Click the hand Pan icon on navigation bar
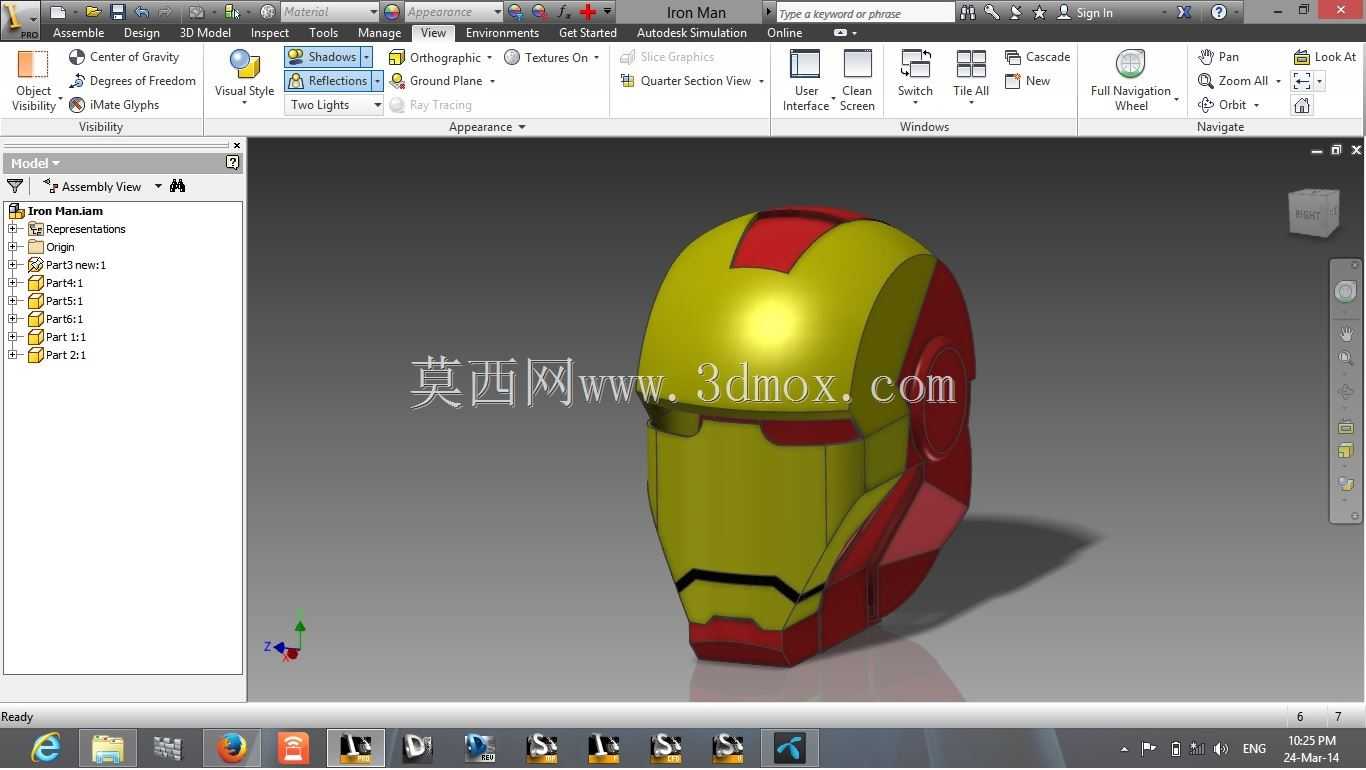 (x=1346, y=334)
